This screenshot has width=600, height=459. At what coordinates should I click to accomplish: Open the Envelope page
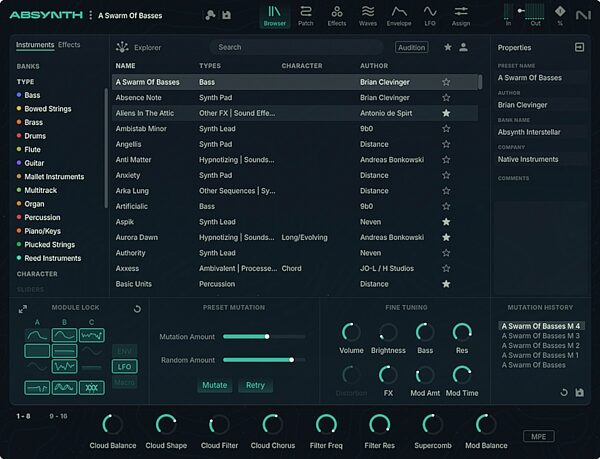[399, 16]
